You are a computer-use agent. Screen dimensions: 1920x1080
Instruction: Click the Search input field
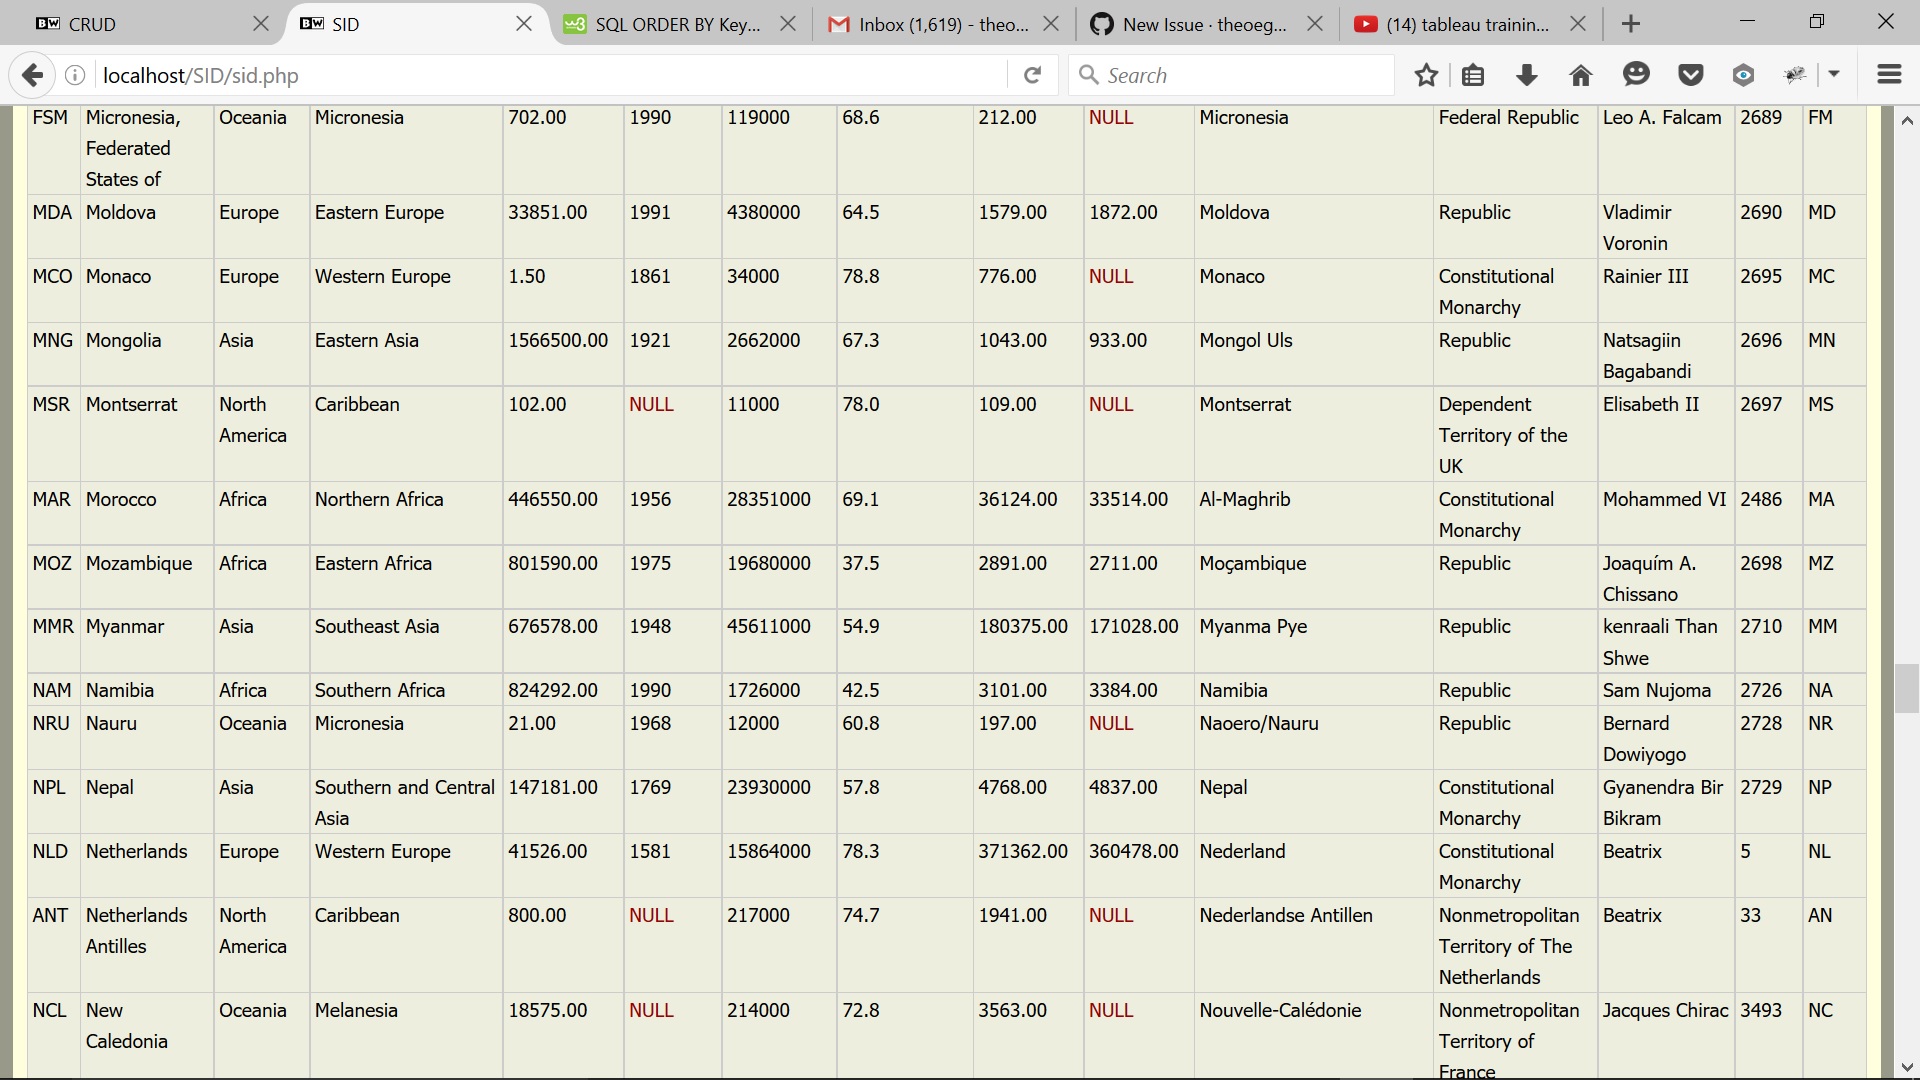tap(1240, 75)
